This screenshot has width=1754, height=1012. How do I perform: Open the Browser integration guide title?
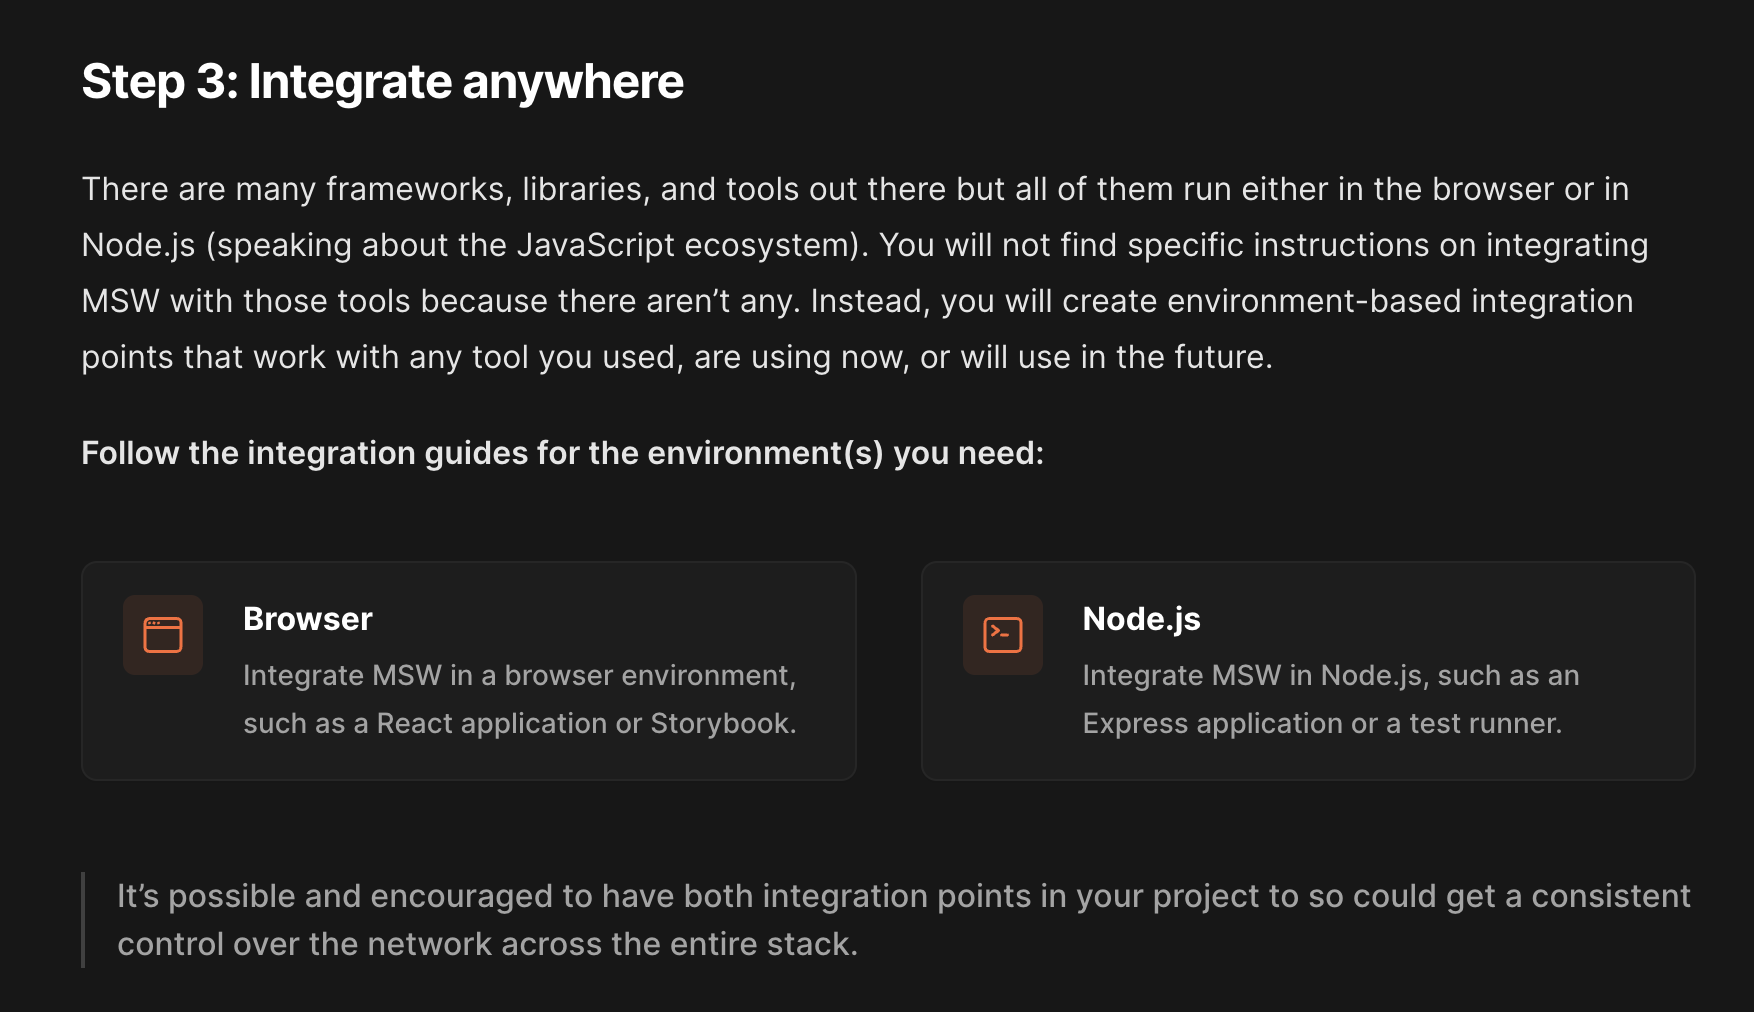pyautogui.click(x=308, y=619)
